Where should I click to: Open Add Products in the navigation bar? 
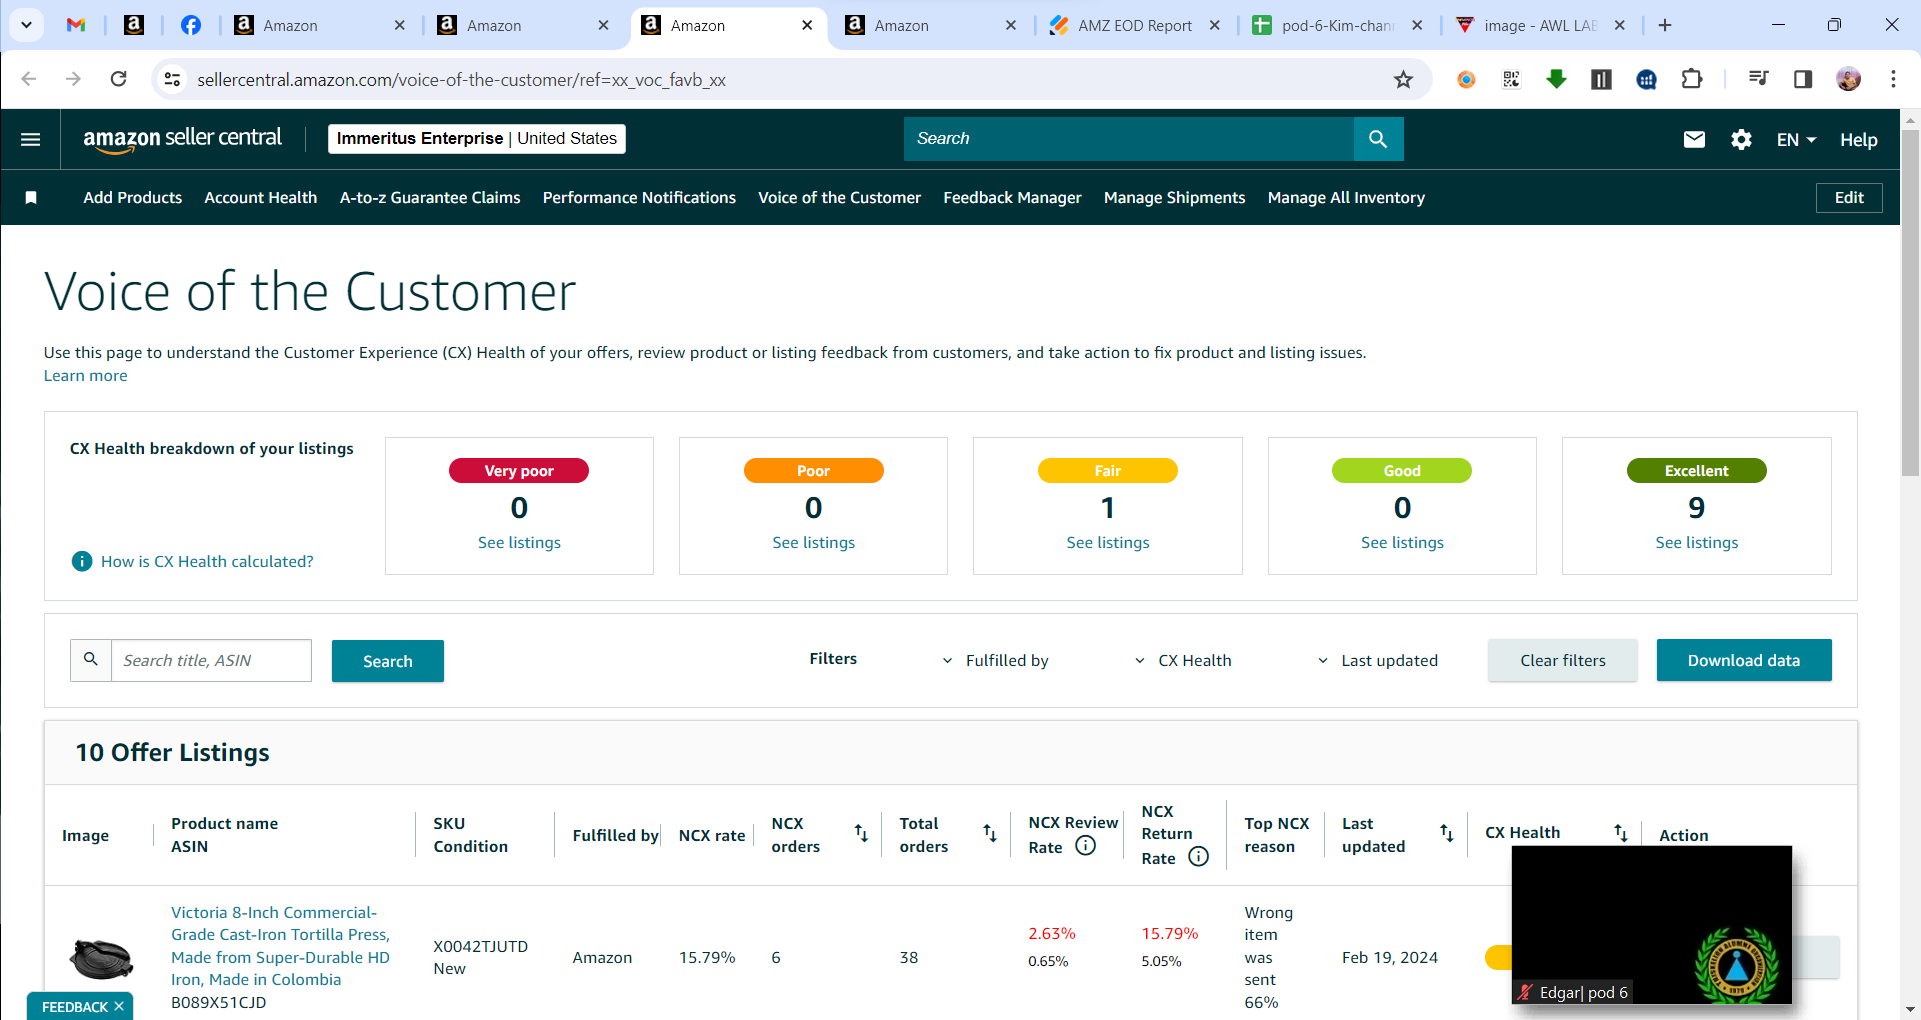point(133,198)
